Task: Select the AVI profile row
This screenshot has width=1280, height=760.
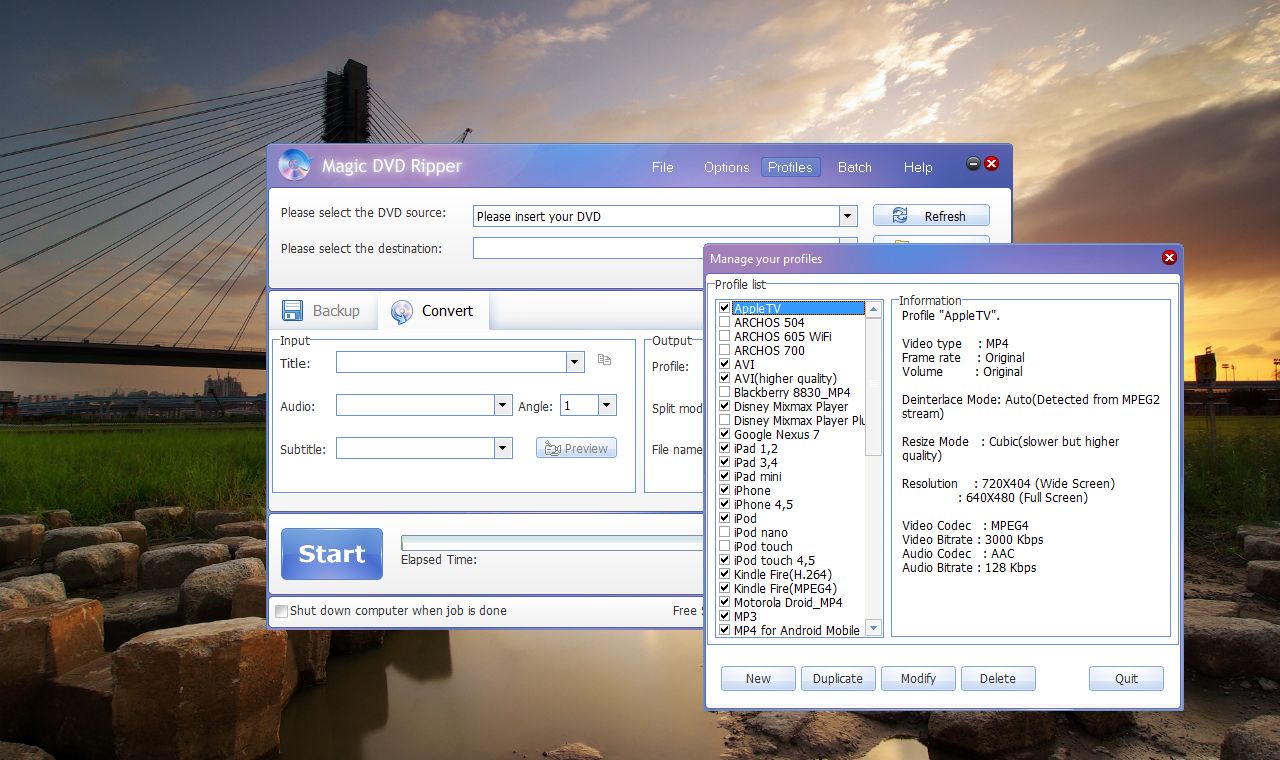Action: 744,365
